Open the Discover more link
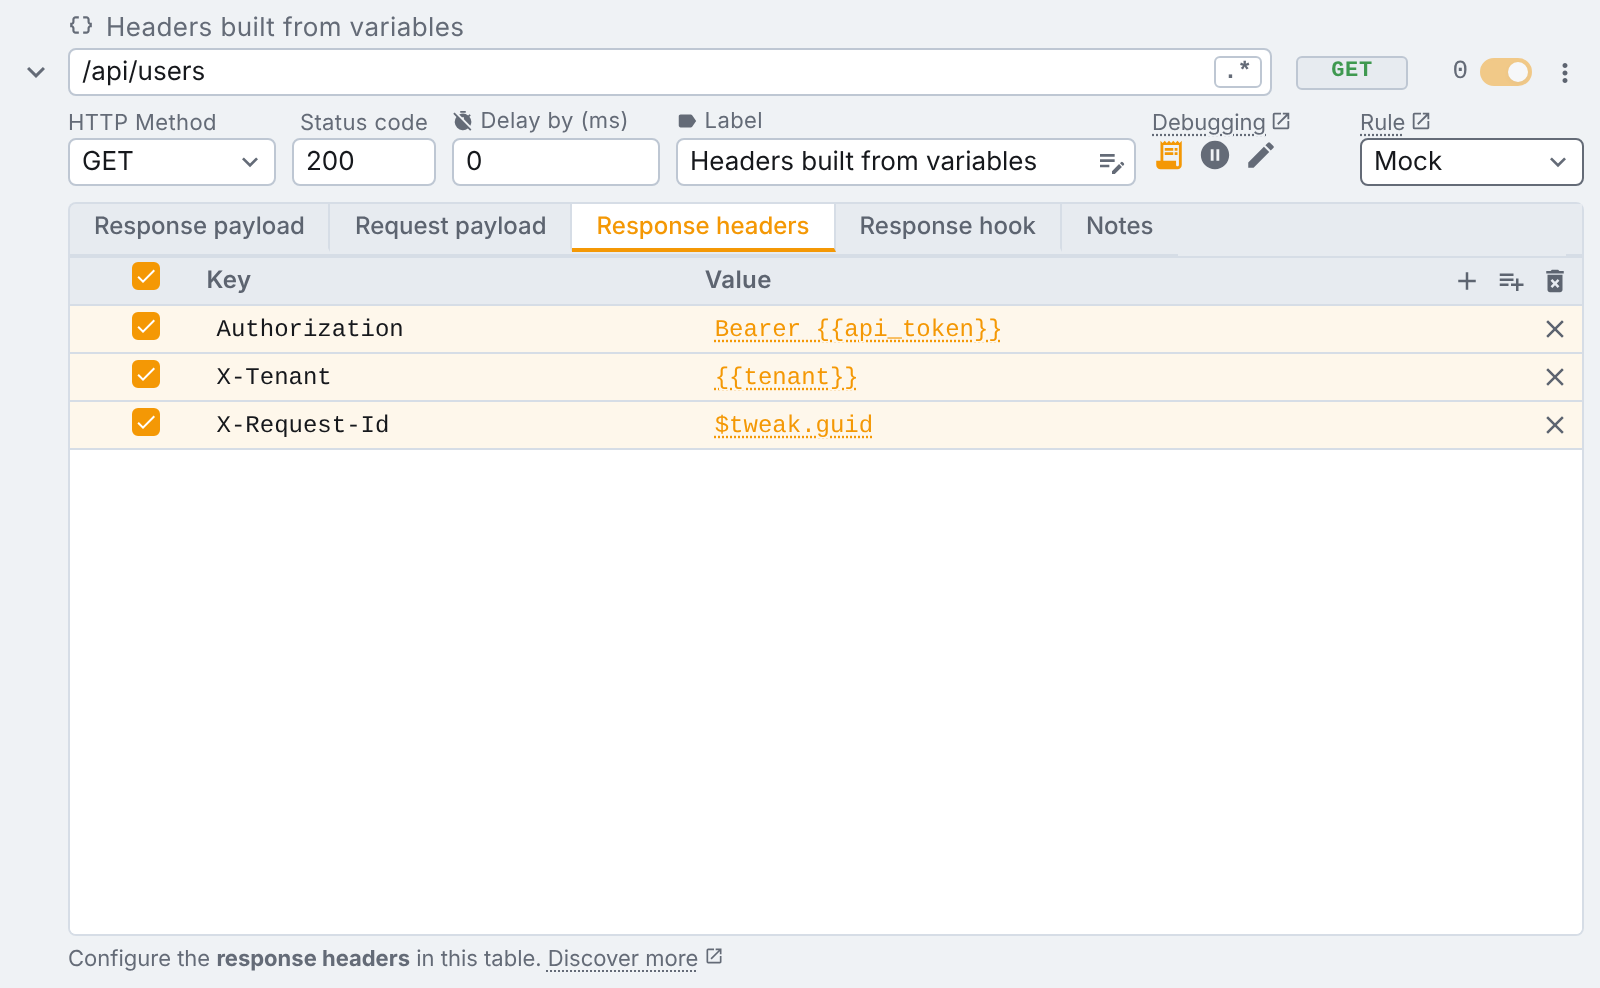The width and height of the screenshot is (1600, 988). click(634, 958)
